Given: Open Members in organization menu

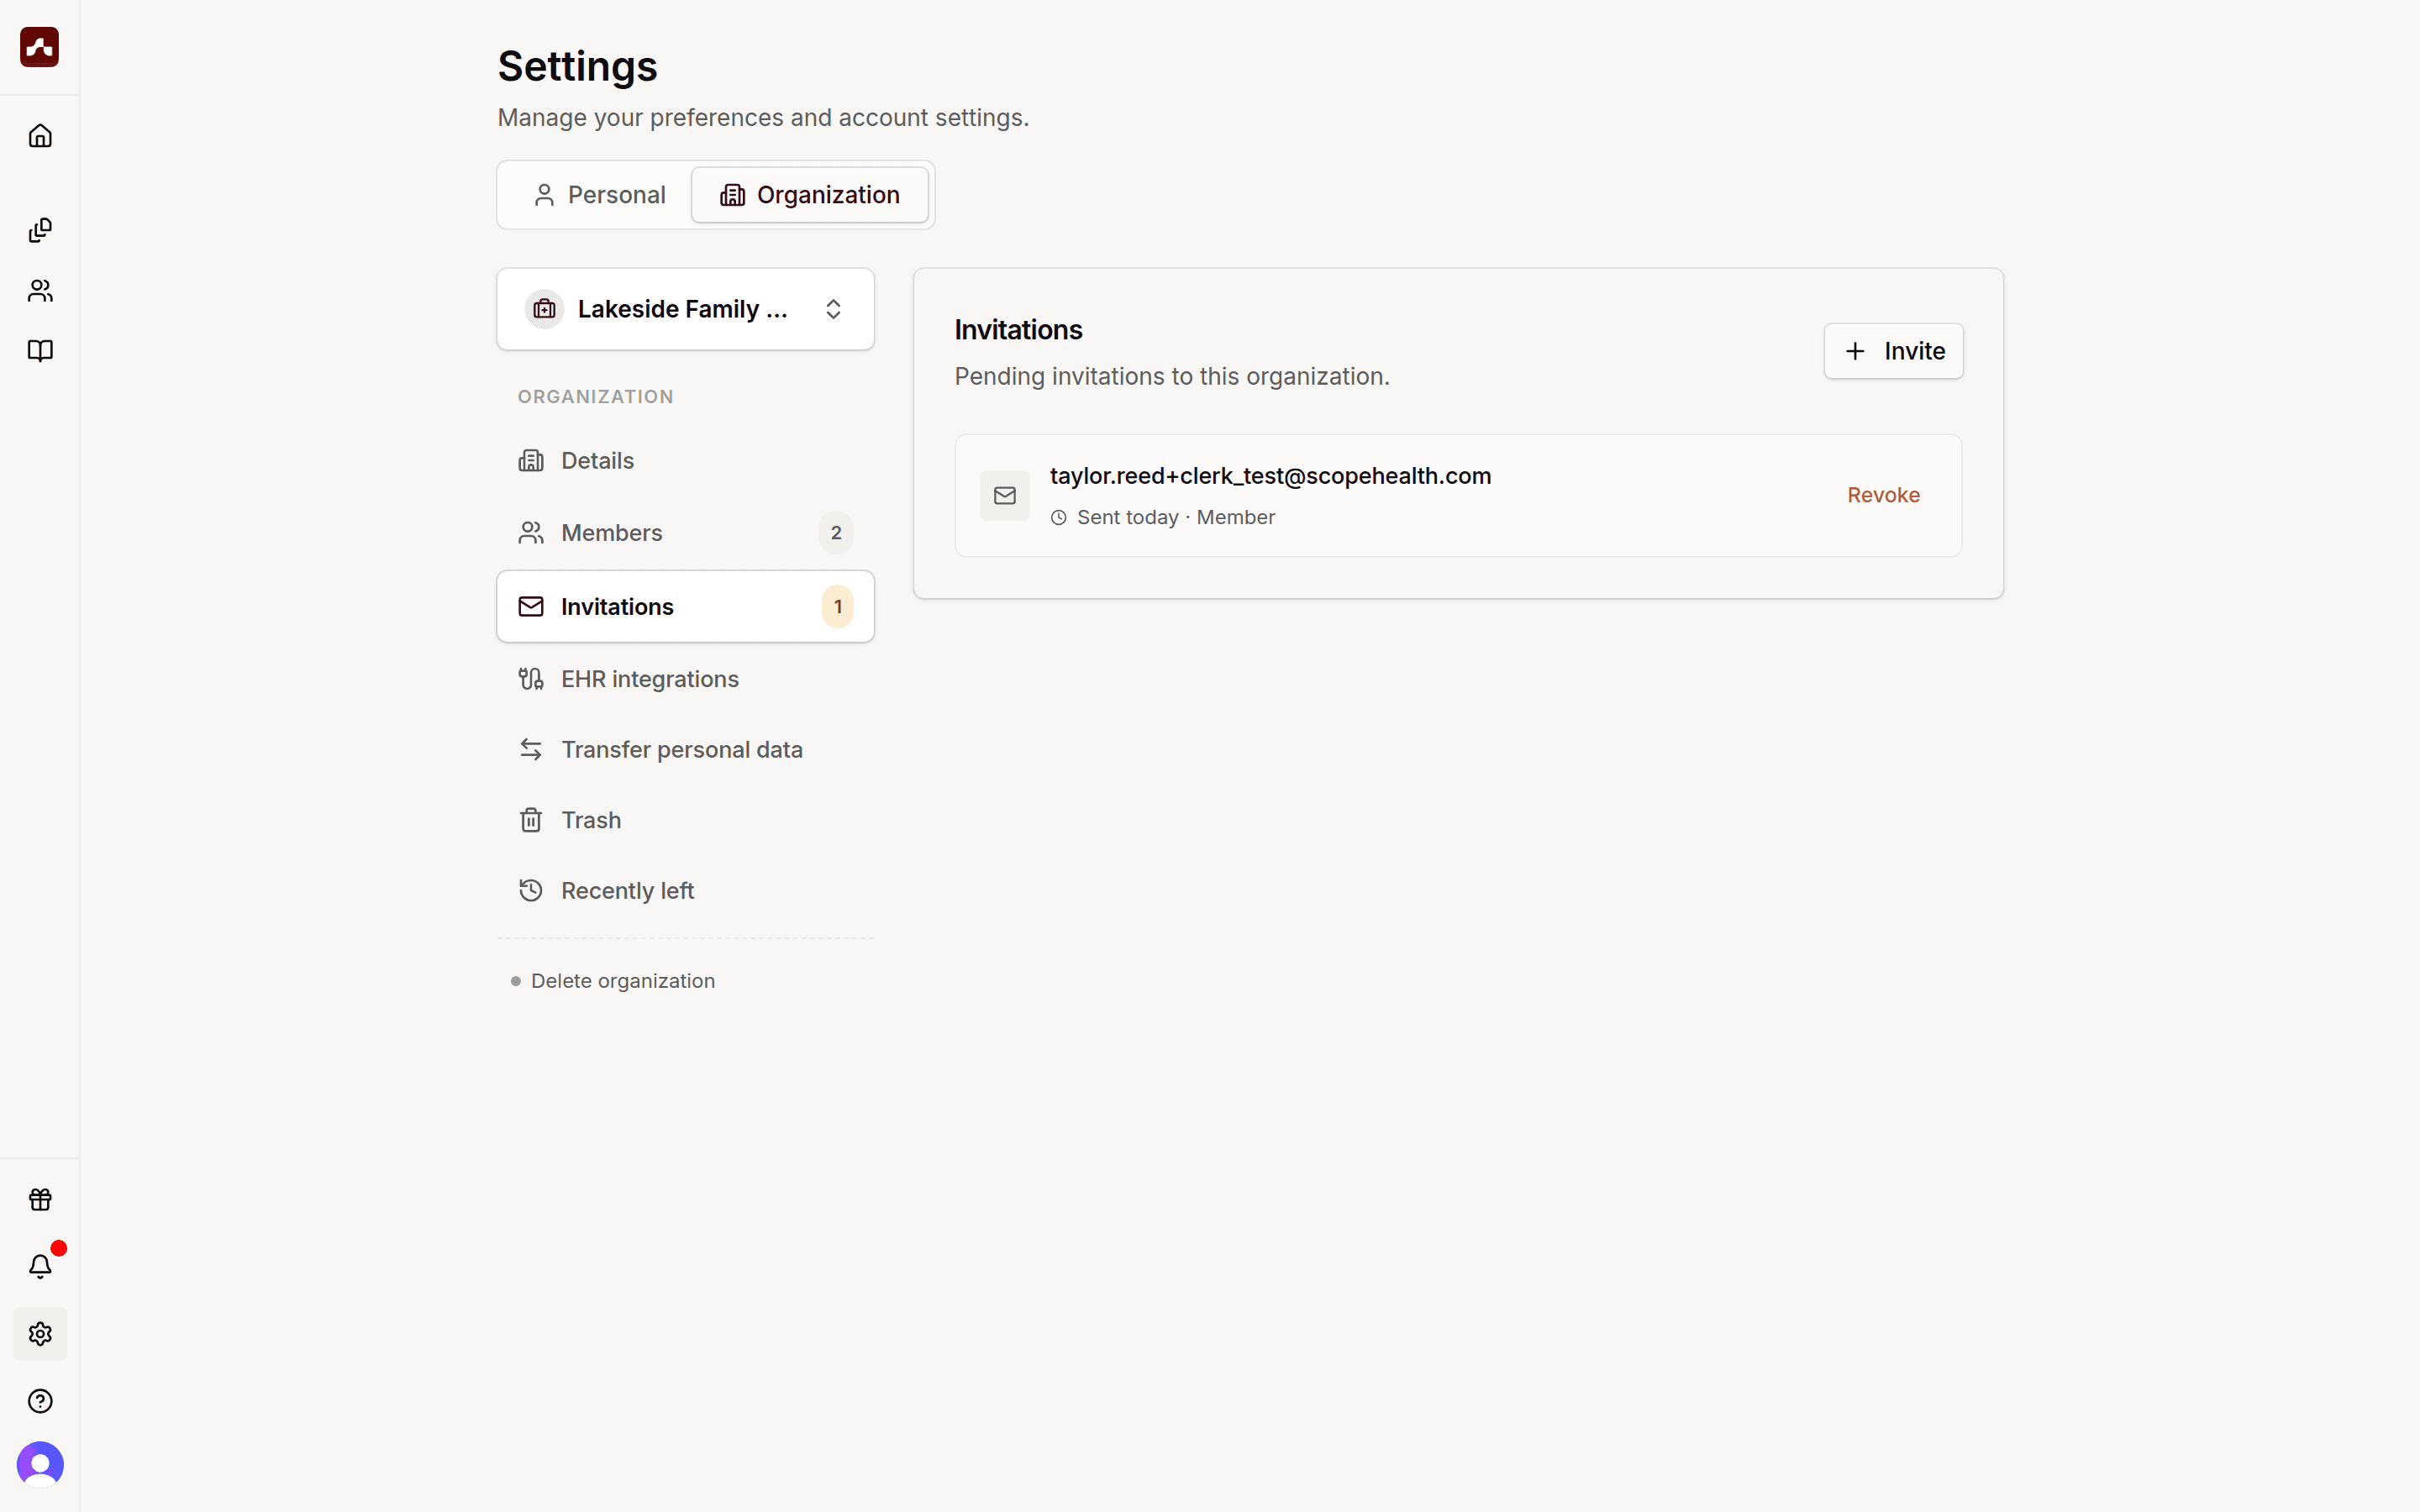Looking at the screenshot, I should point(685,533).
